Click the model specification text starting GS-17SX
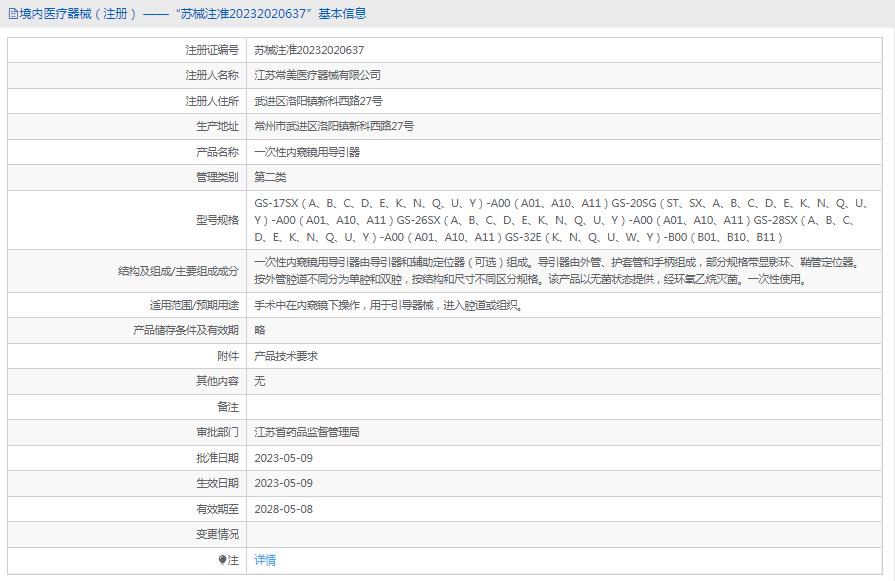Image resolution: width=895 pixels, height=581 pixels. (x=562, y=220)
